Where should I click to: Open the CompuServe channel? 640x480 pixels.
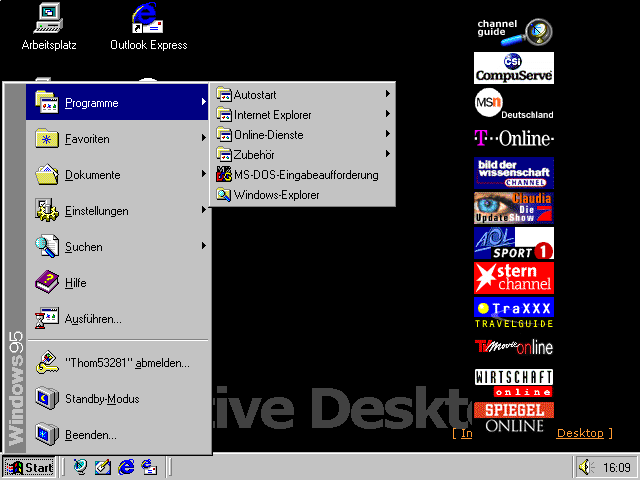tap(514, 68)
